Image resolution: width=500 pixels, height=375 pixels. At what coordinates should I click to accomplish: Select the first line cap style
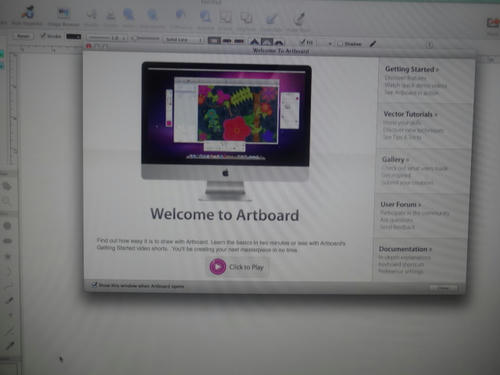click(214, 41)
